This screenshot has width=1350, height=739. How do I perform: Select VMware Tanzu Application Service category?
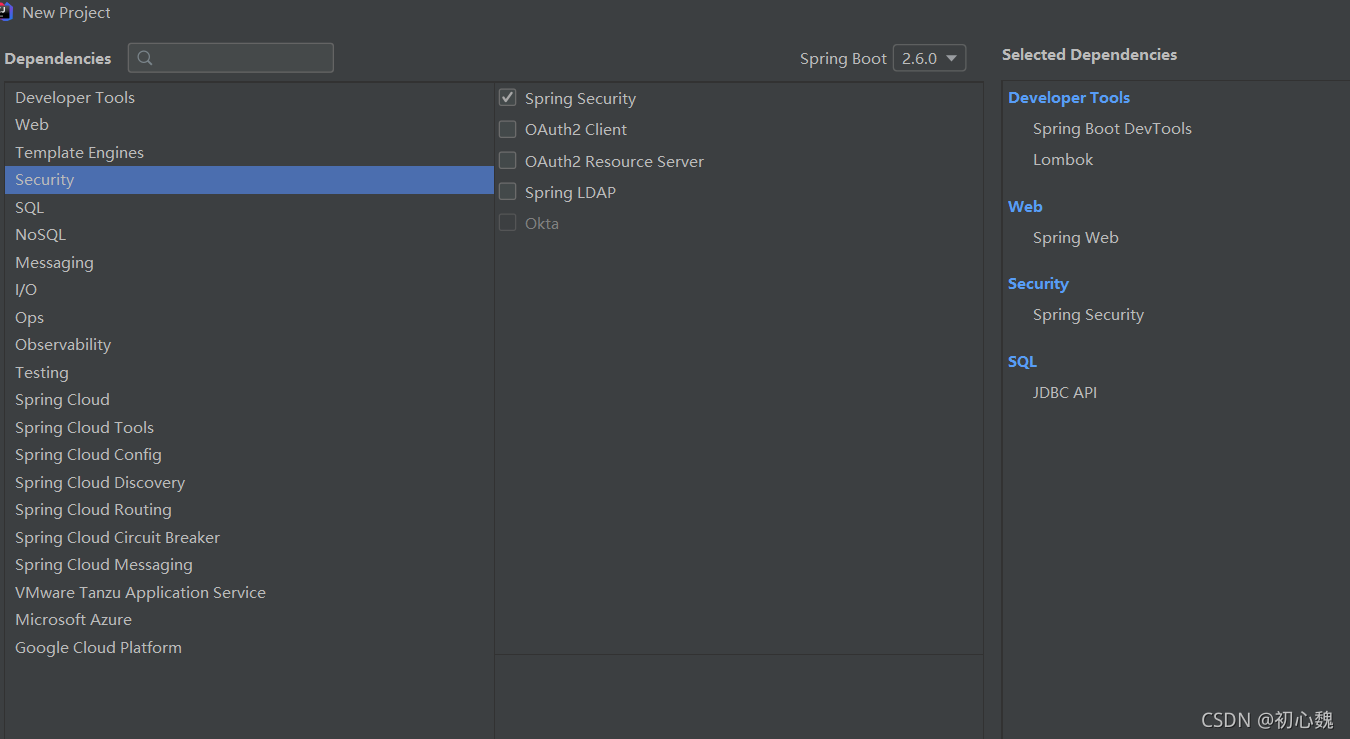pyautogui.click(x=249, y=592)
